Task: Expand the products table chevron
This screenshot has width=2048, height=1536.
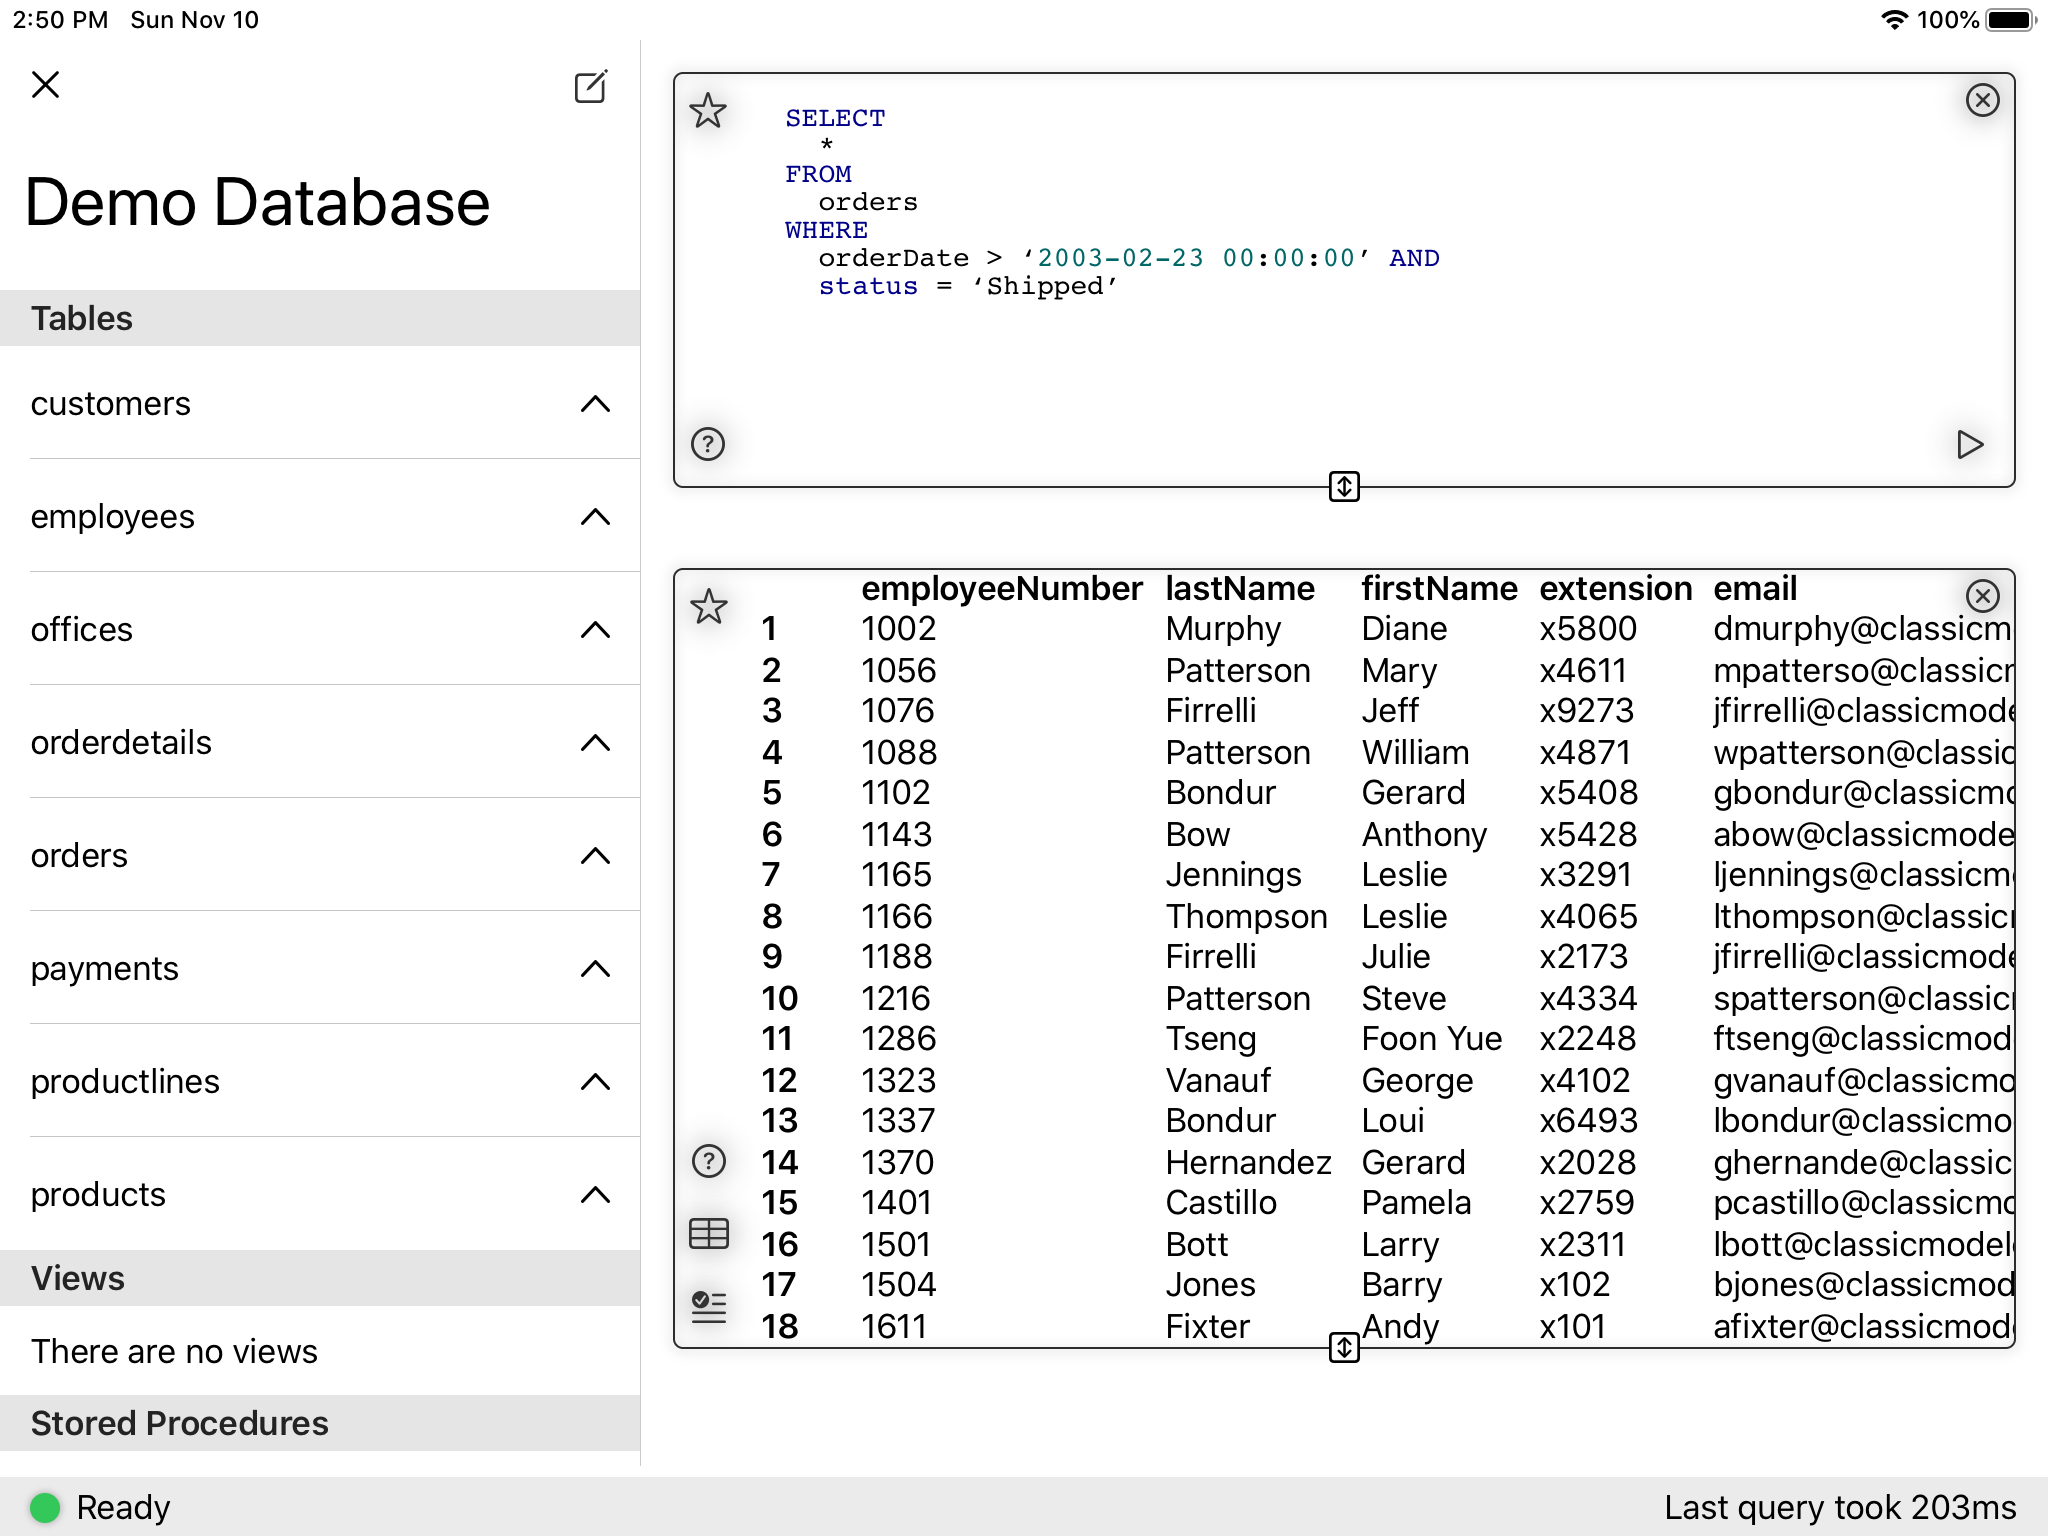Action: tap(595, 1195)
